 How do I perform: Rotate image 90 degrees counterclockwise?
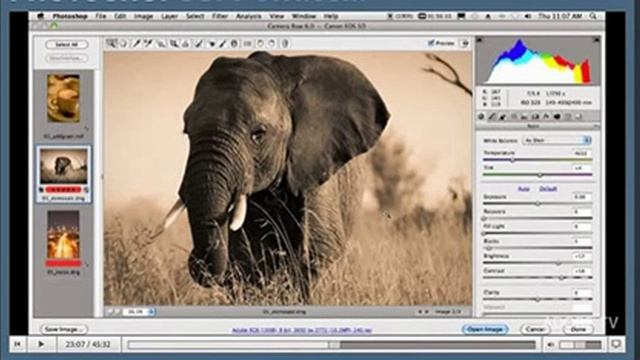click(x=260, y=43)
